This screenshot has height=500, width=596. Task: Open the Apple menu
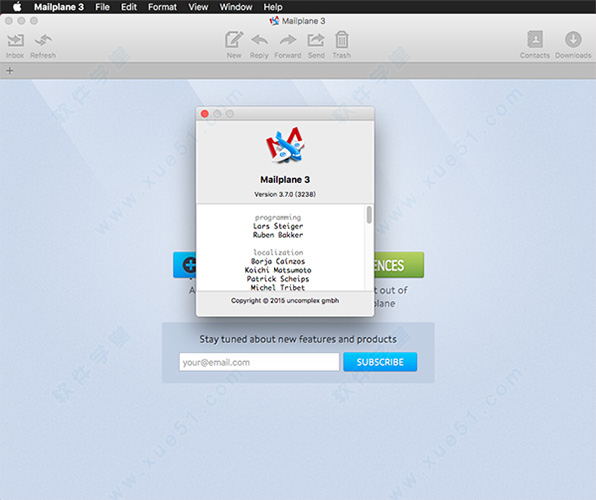17,7
